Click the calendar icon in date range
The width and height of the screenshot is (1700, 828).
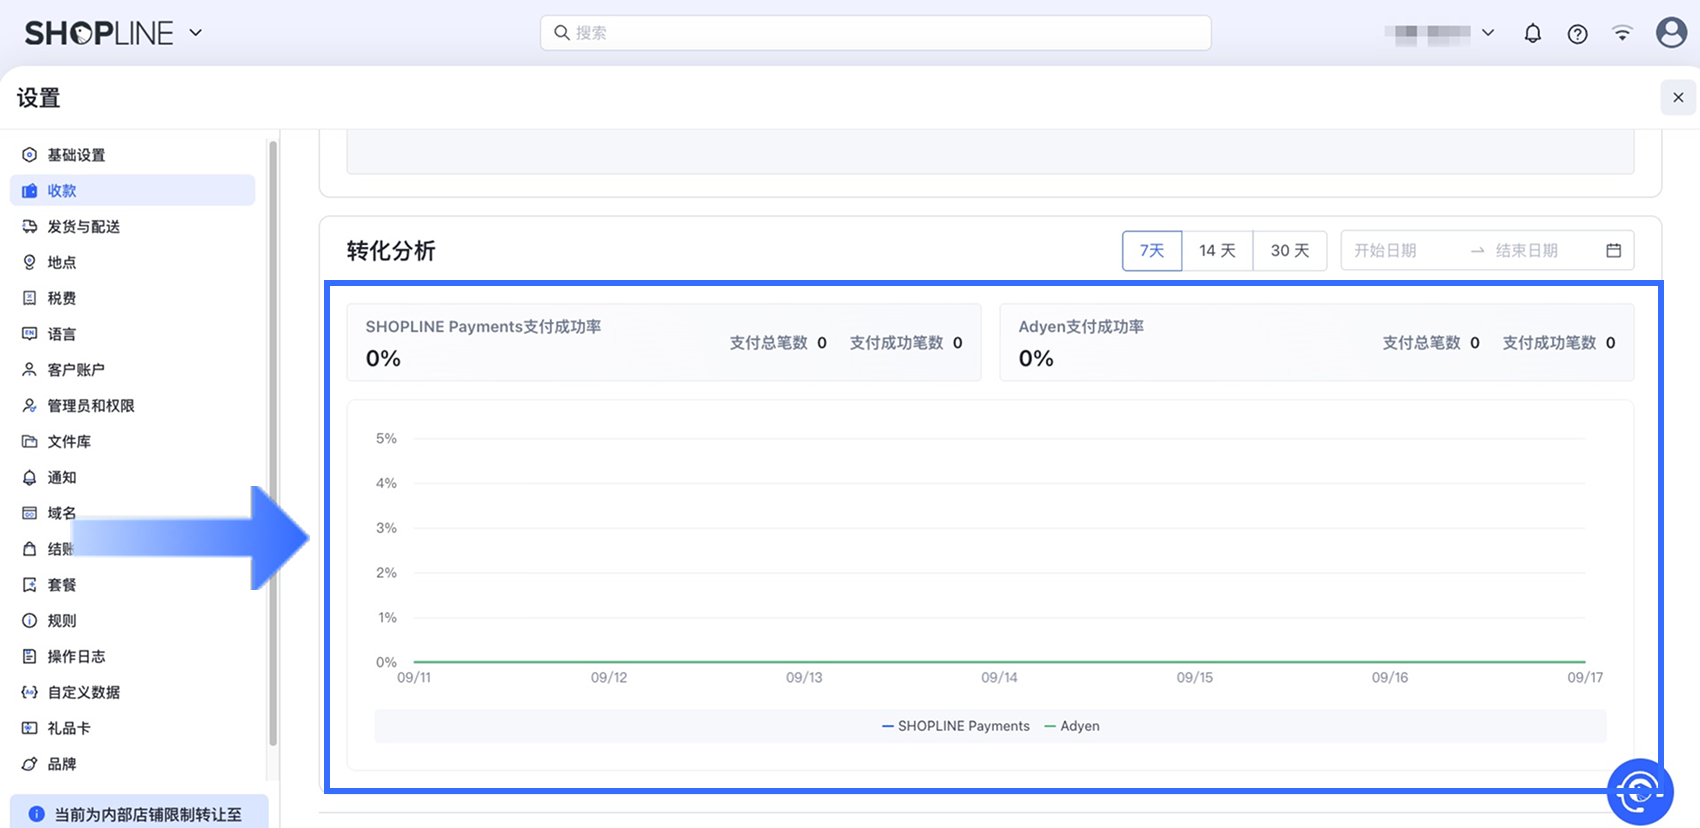(x=1613, y=251)
